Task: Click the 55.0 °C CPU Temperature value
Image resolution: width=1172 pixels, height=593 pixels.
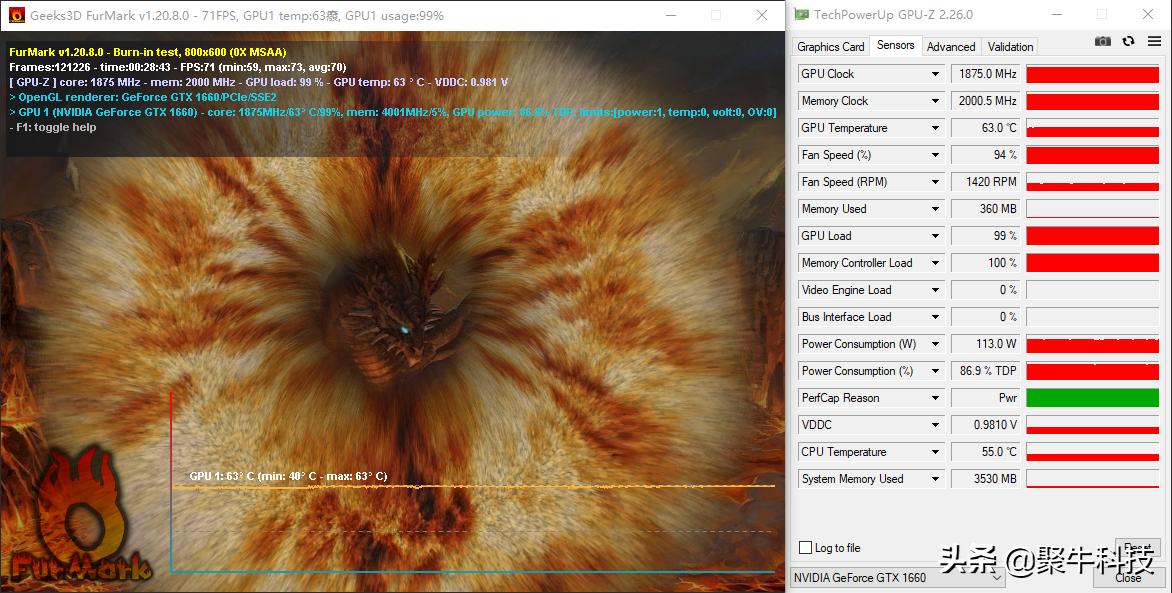Action: 985,452
